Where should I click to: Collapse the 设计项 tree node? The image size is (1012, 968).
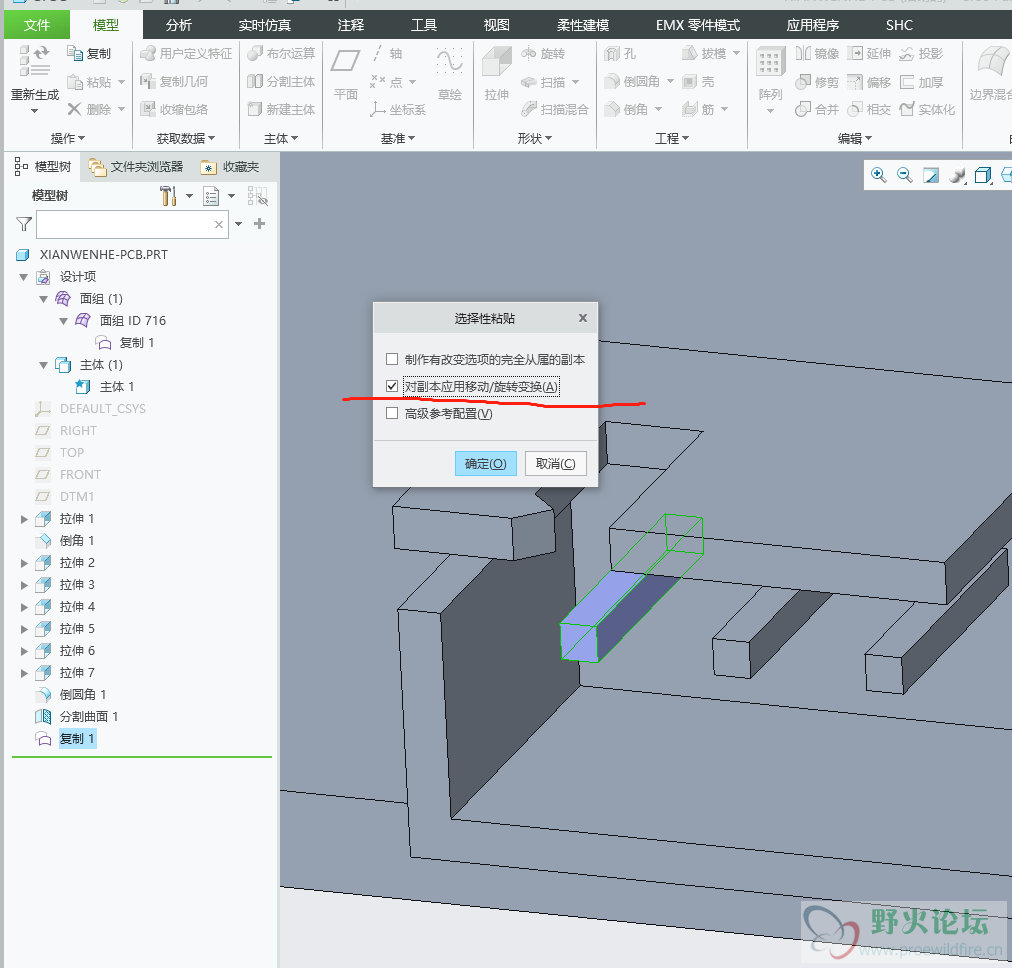coord(24,277)
